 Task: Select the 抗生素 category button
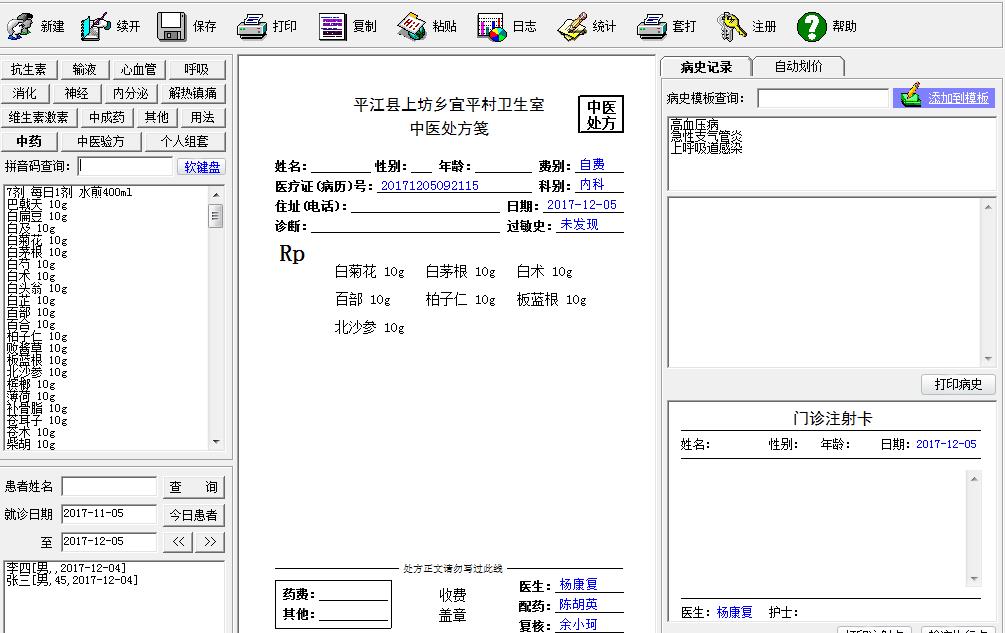coord(29,69)
